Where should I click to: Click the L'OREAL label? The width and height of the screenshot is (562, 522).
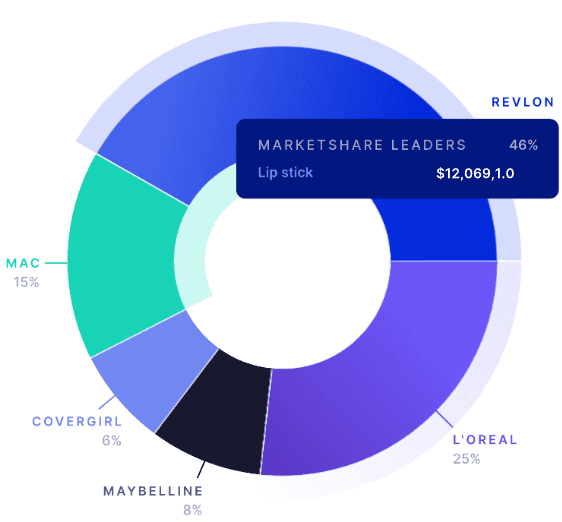485,440
